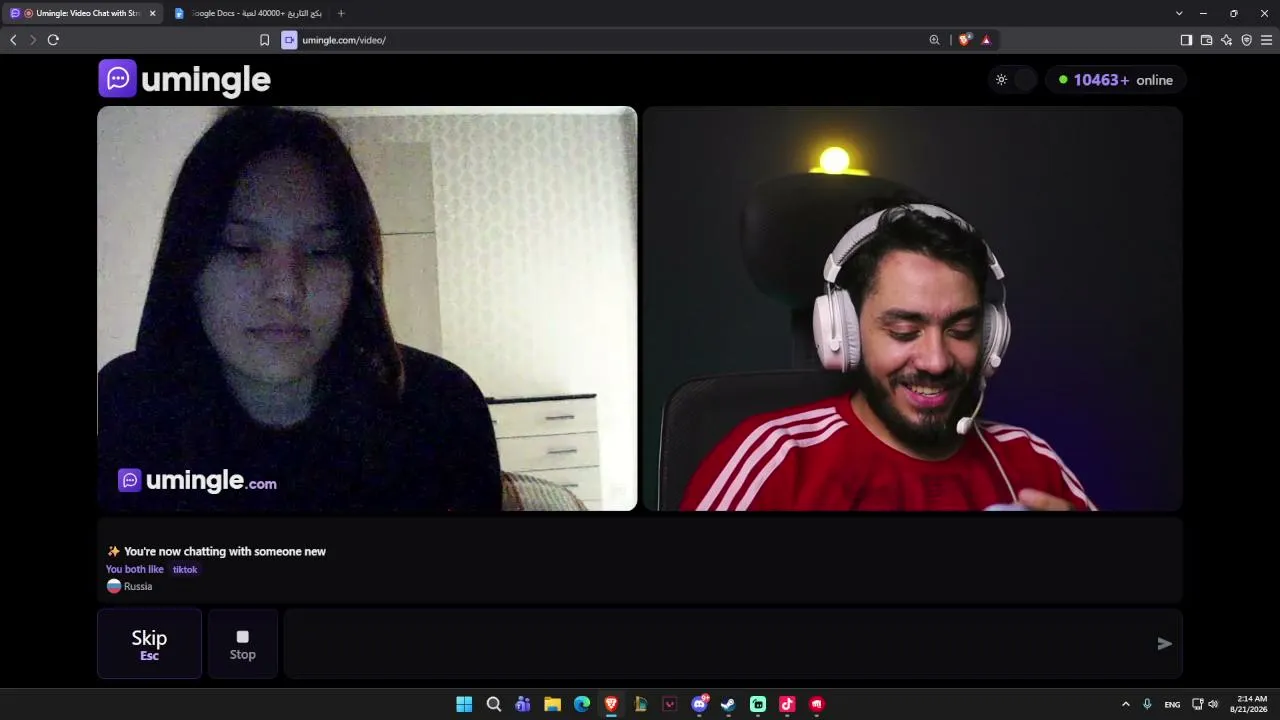
Task: Toggle the light/dark theme switch
Action: (x=1012, y=80)
